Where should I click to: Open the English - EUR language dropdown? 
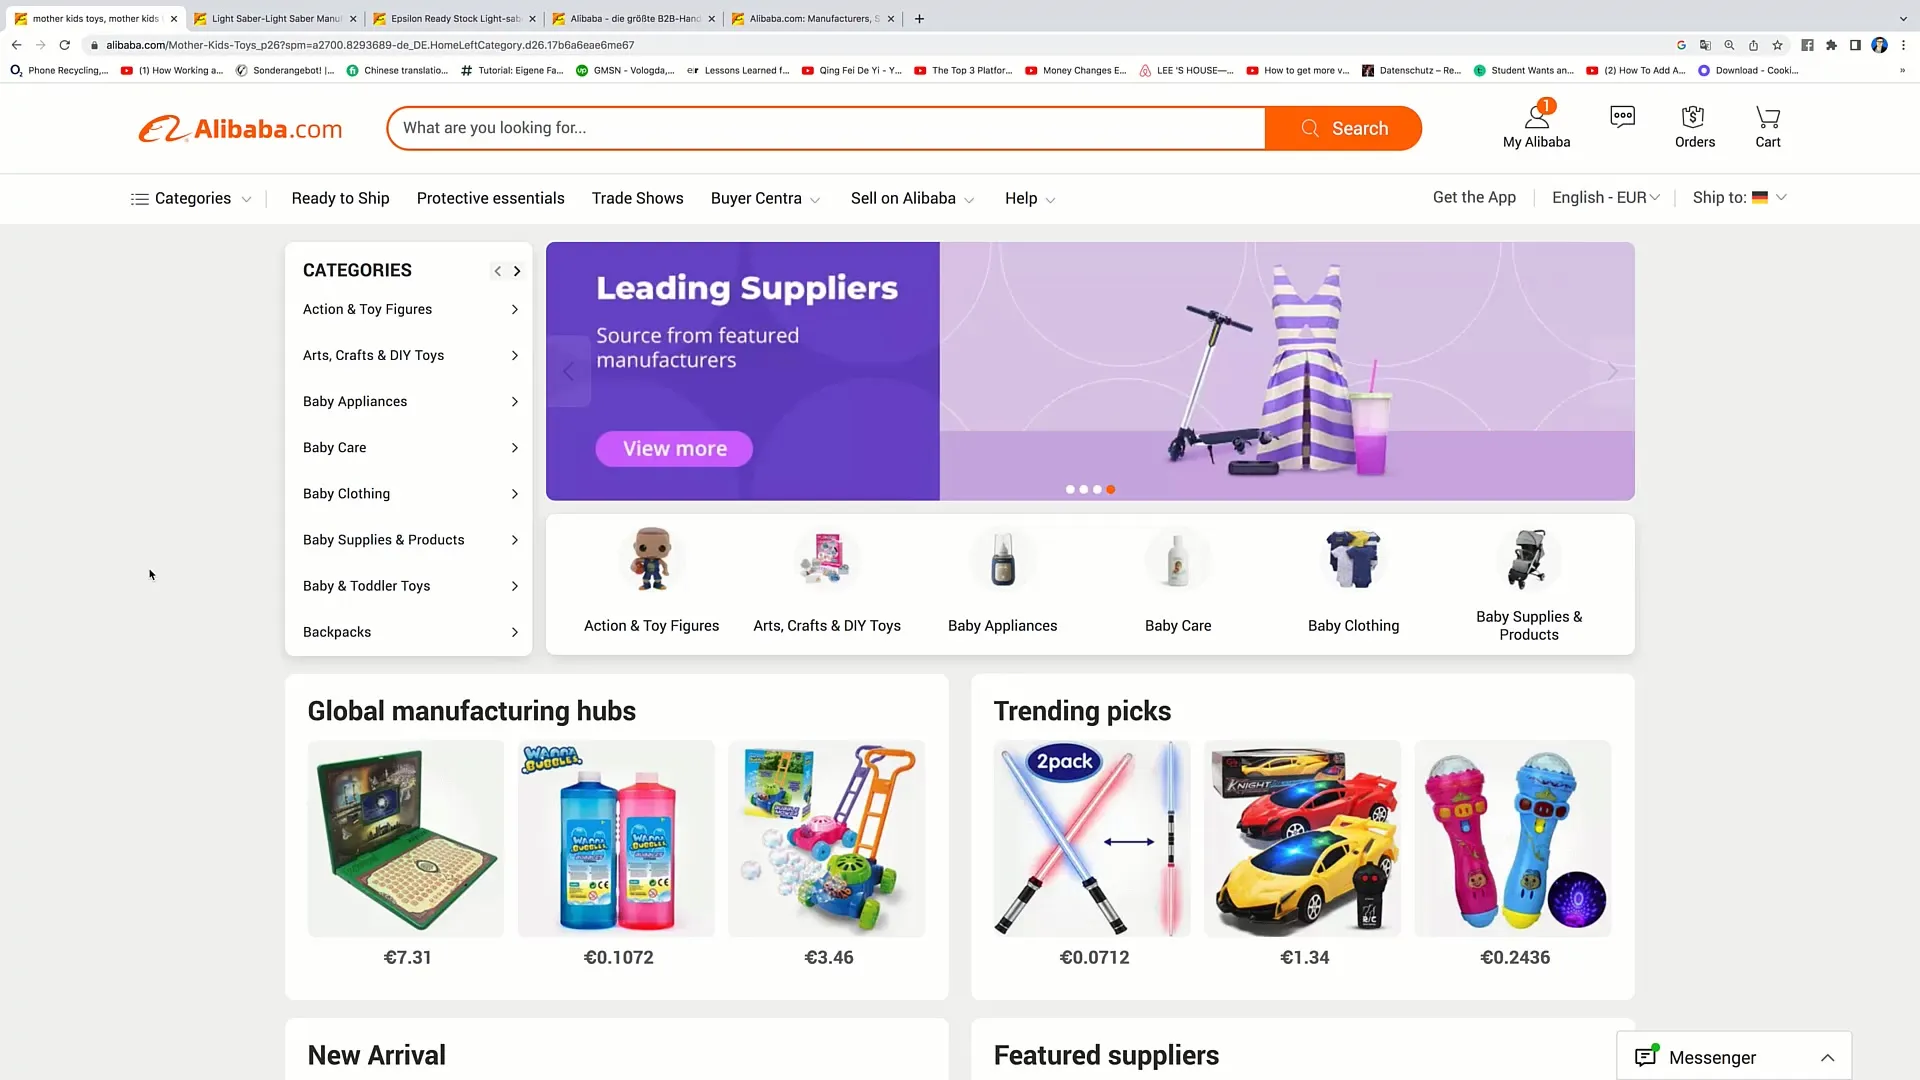tap(1605, 198)
